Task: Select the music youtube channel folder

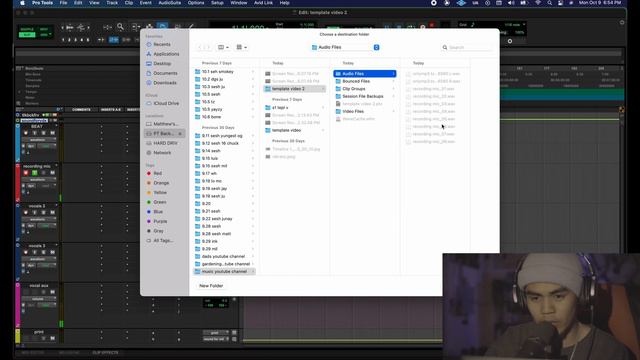Action: 224,271
